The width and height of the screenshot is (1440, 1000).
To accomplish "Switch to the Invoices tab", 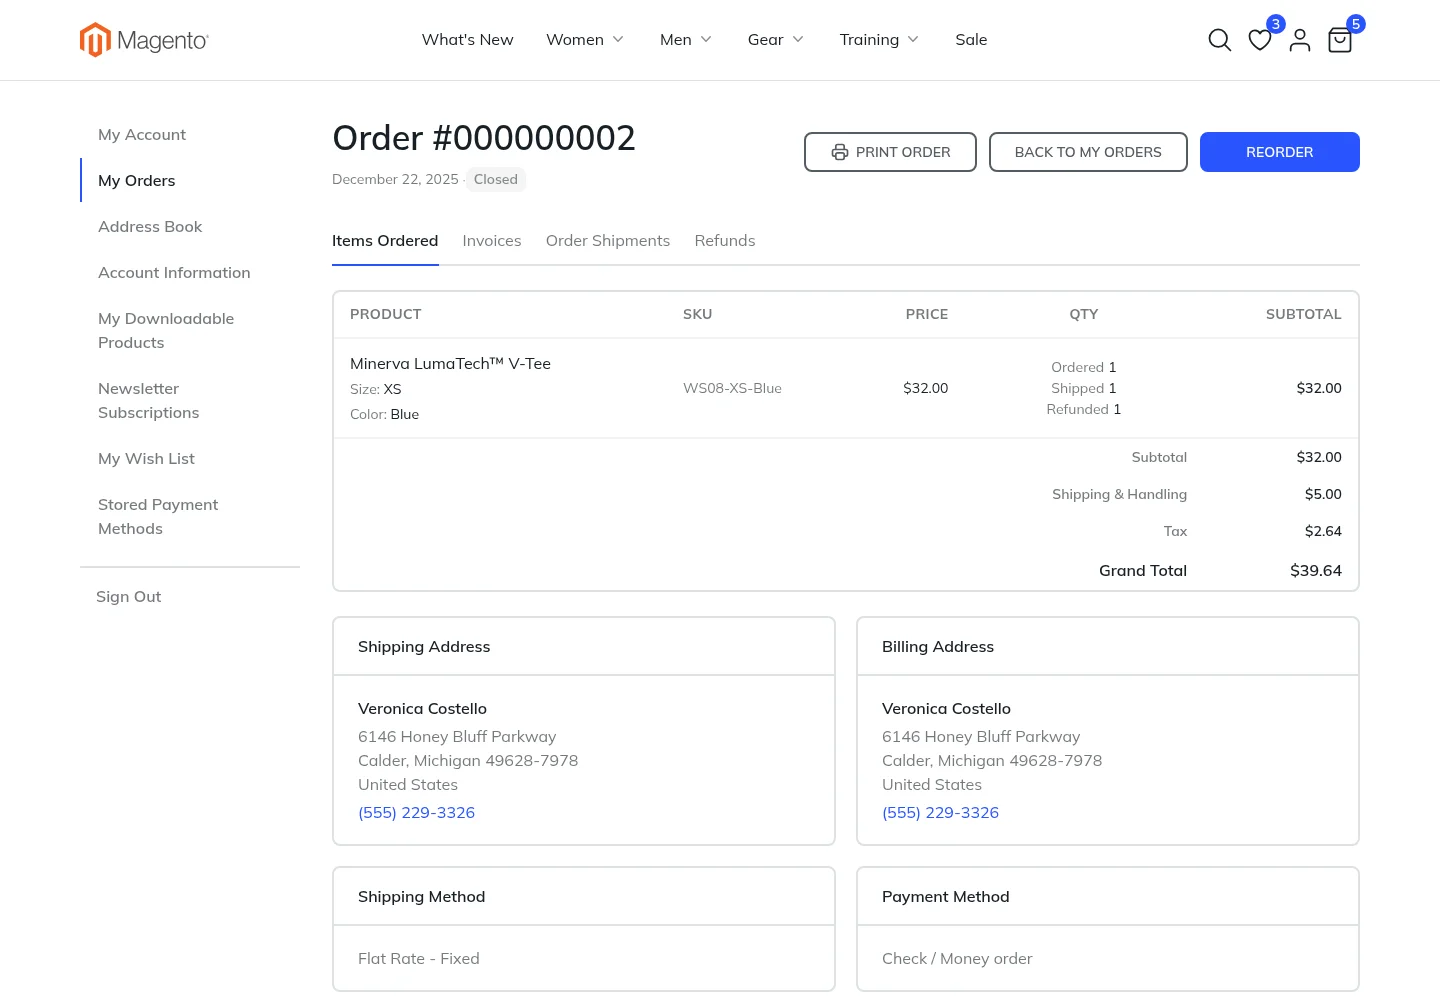I will [x=492, y=241].
